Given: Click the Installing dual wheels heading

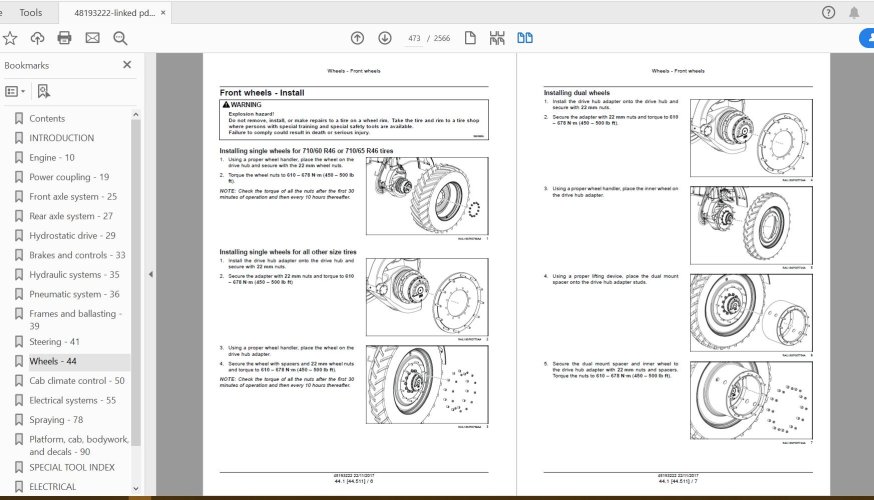Looking at the screenshot, I should 577,93.
